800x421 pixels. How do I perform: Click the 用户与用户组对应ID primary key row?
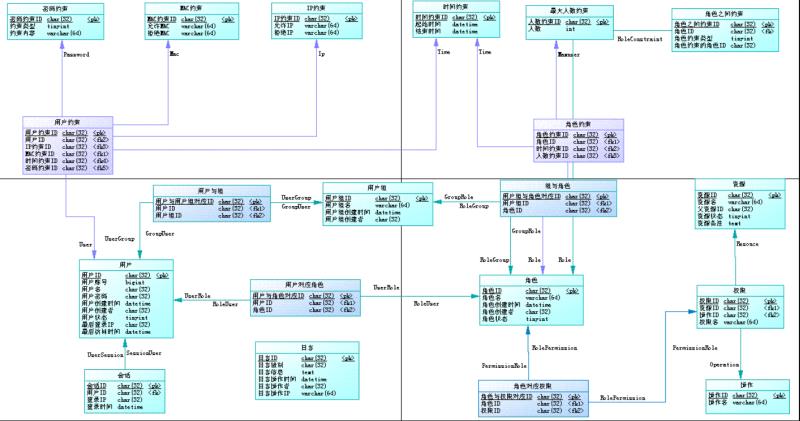211,202
